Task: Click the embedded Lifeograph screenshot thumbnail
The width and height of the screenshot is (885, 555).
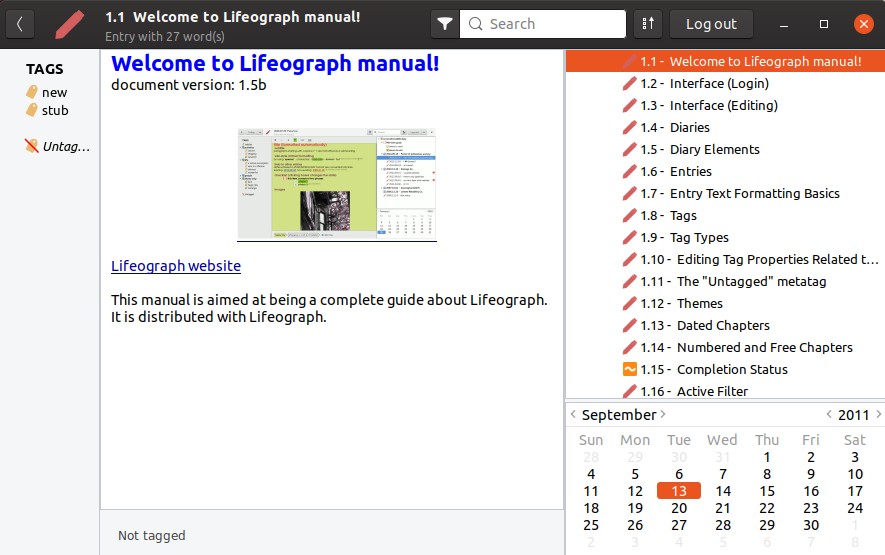Action: [x=336, y=185]
